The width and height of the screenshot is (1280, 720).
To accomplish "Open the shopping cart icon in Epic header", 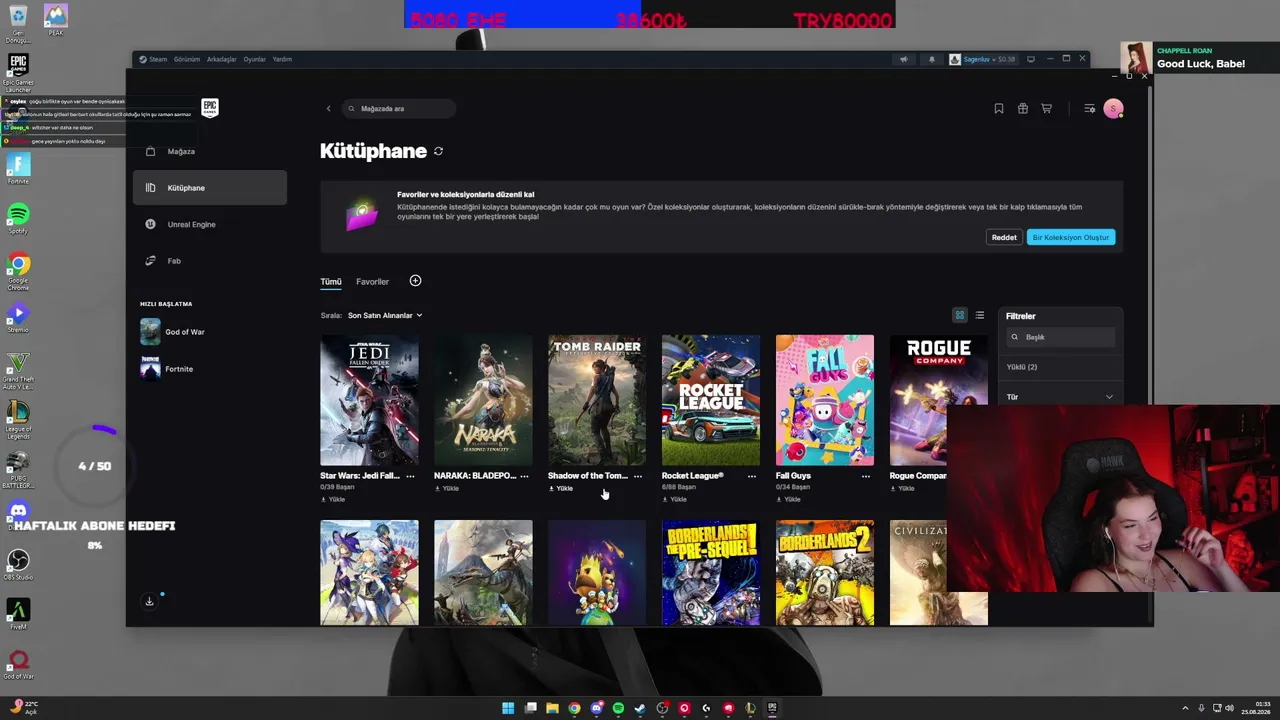I will coord(1047,108).
